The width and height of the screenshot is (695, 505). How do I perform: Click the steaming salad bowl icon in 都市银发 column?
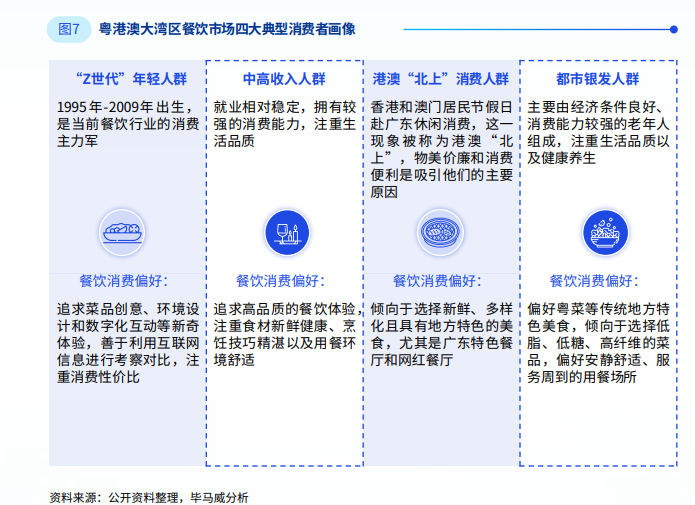598,233
